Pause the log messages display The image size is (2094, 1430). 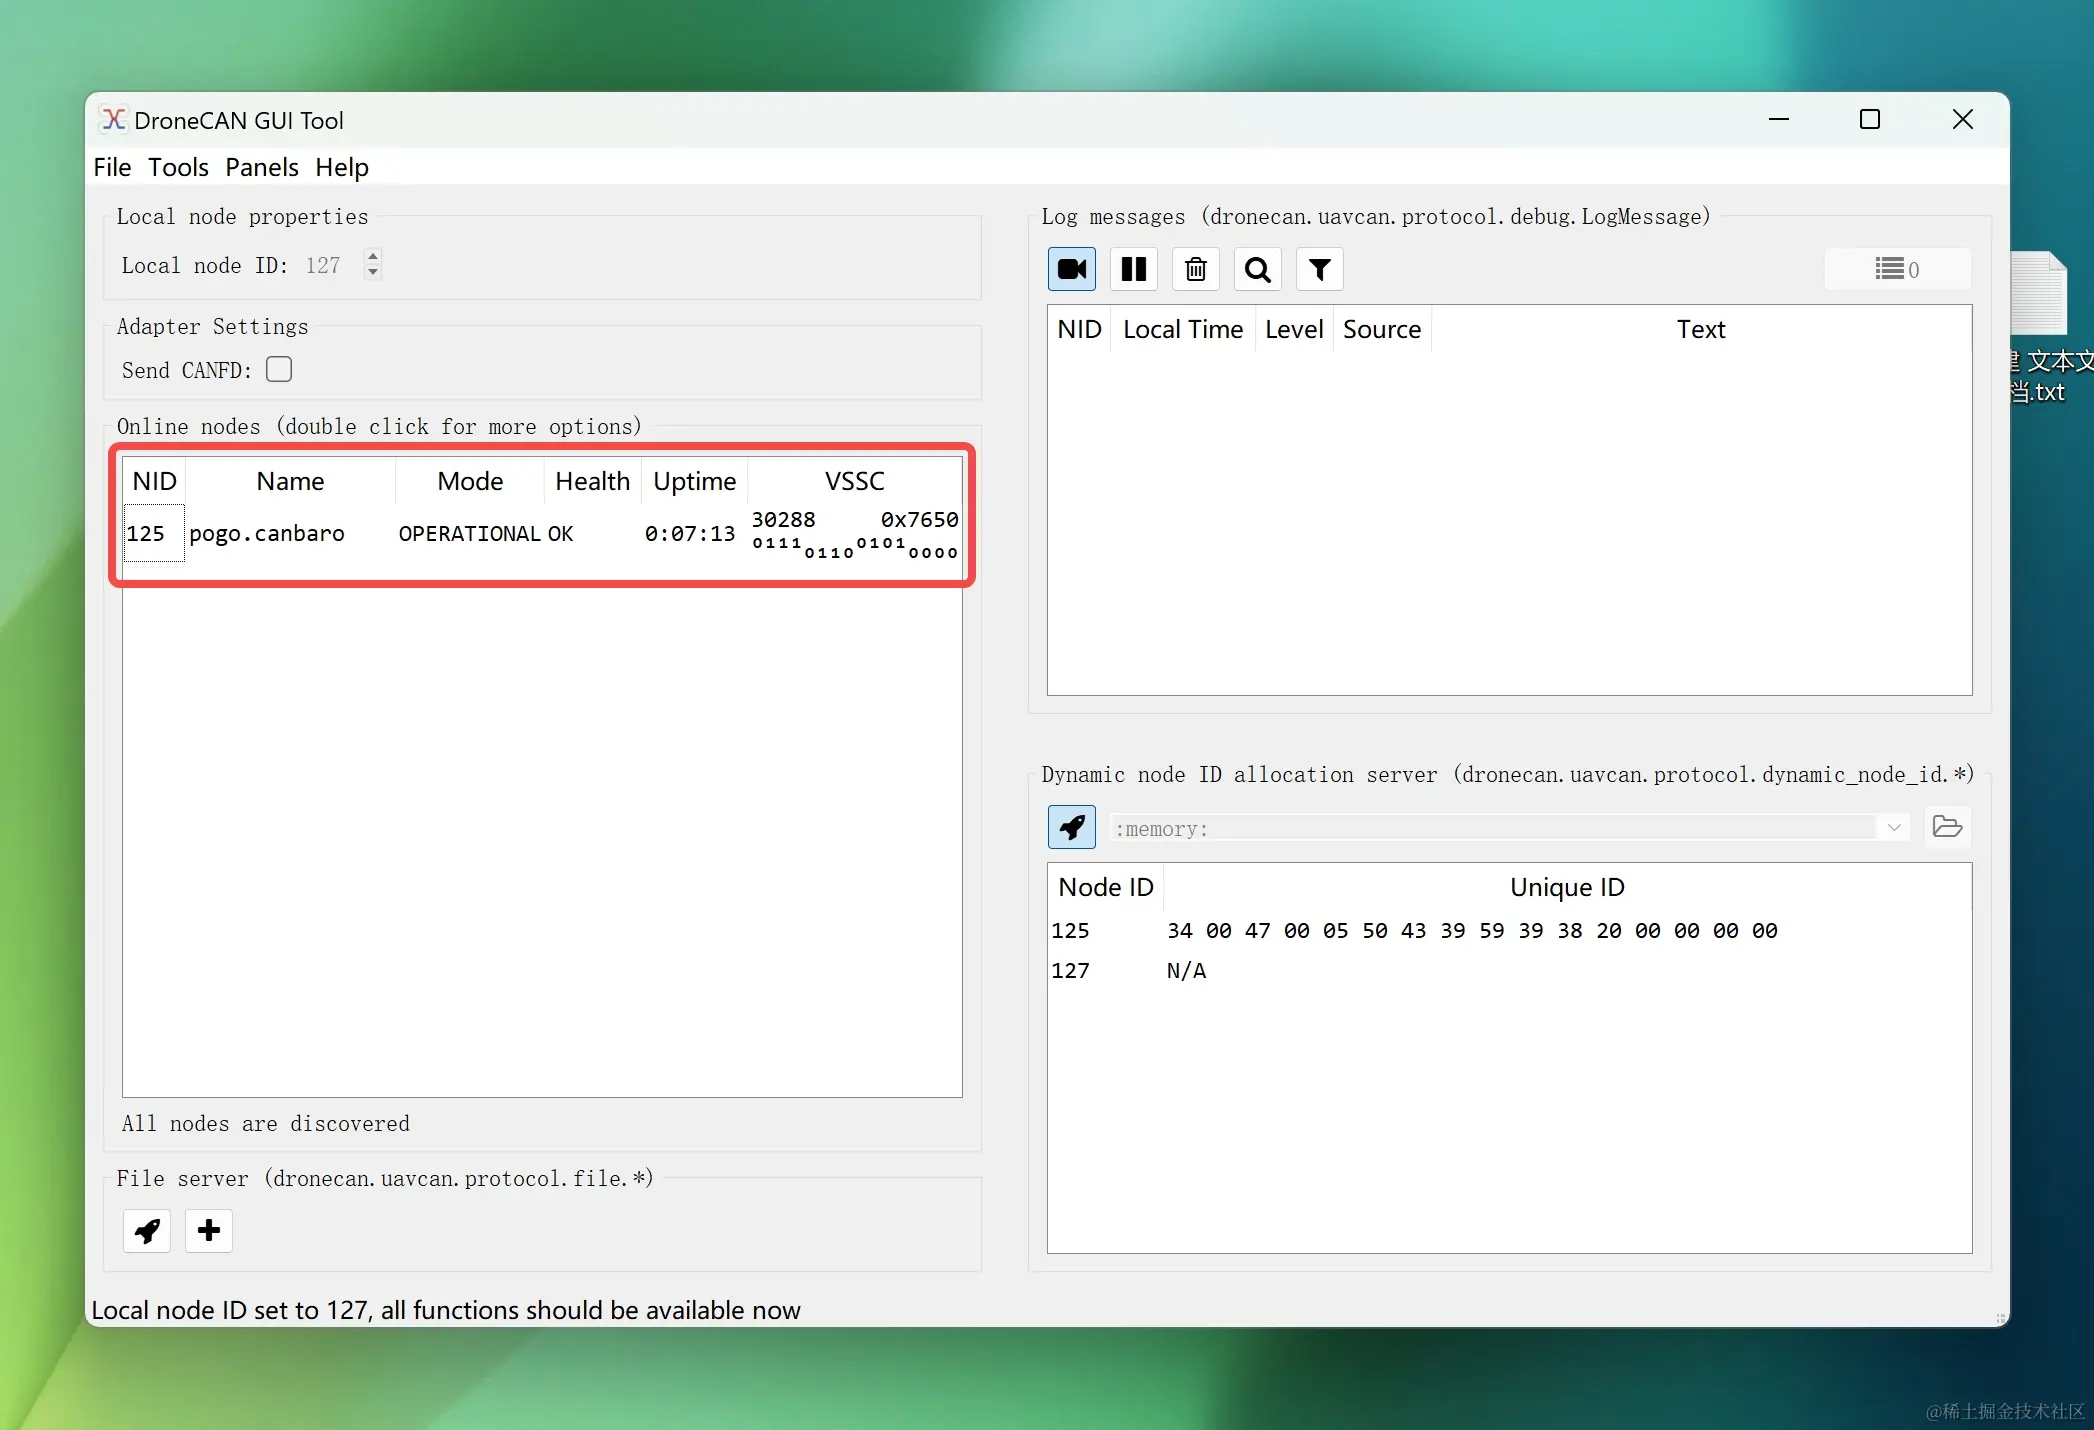pyautogui.click(x=1133, y=269)
